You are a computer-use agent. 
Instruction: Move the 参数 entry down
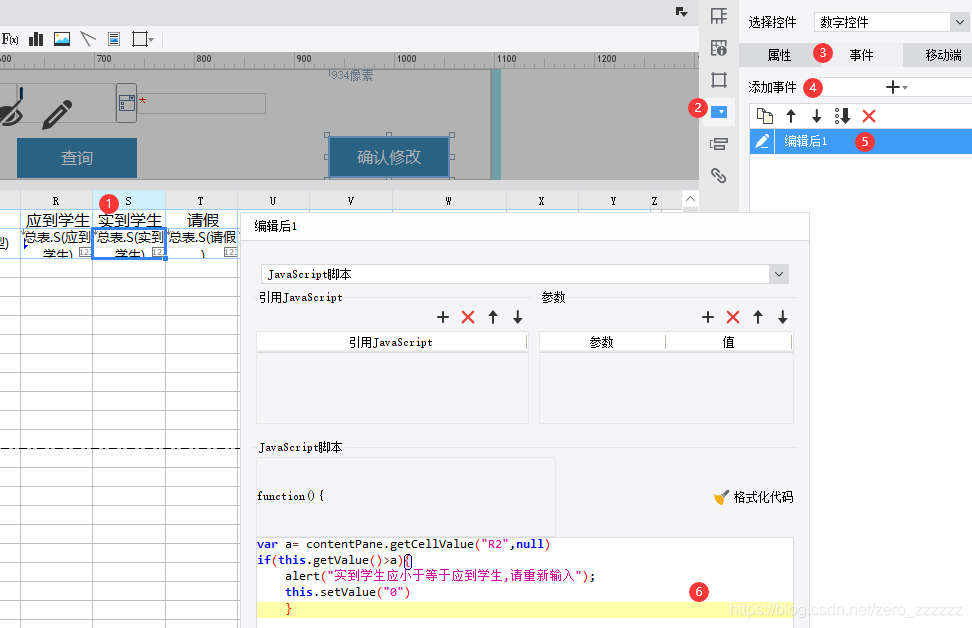pyautogui.click(x=783, y=317)
